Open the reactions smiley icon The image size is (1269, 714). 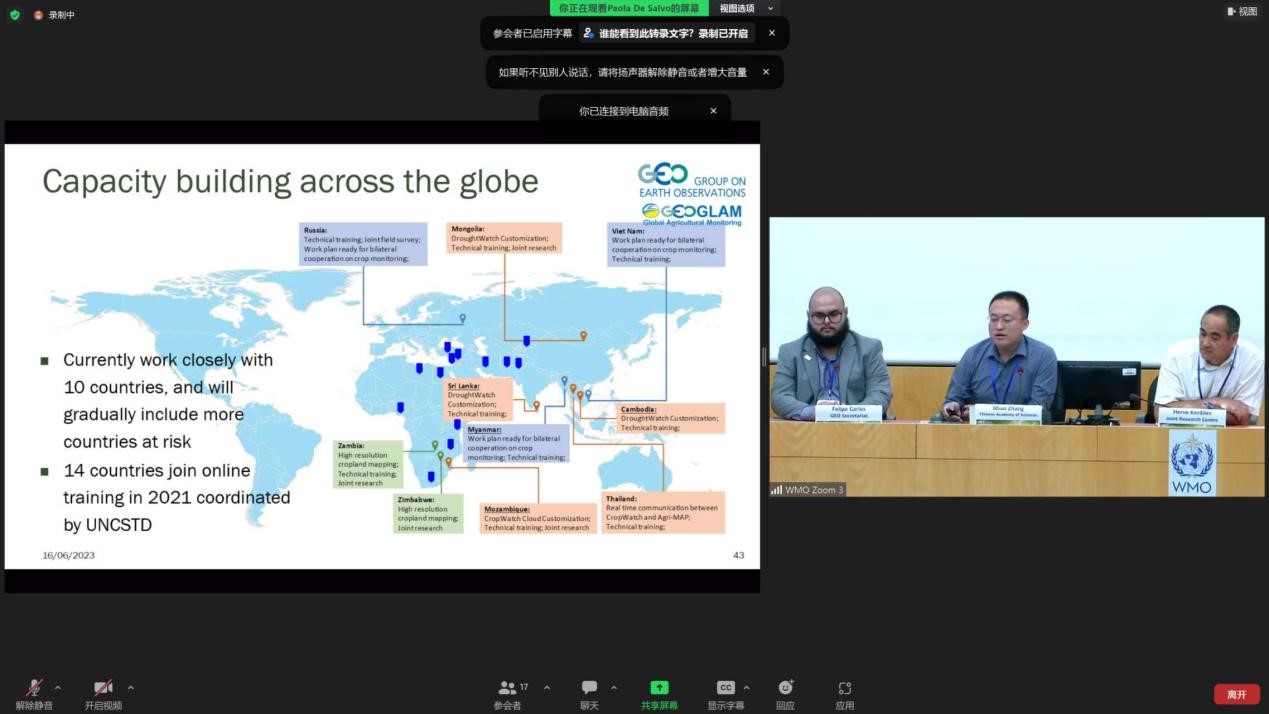click(x=785, y=688)
